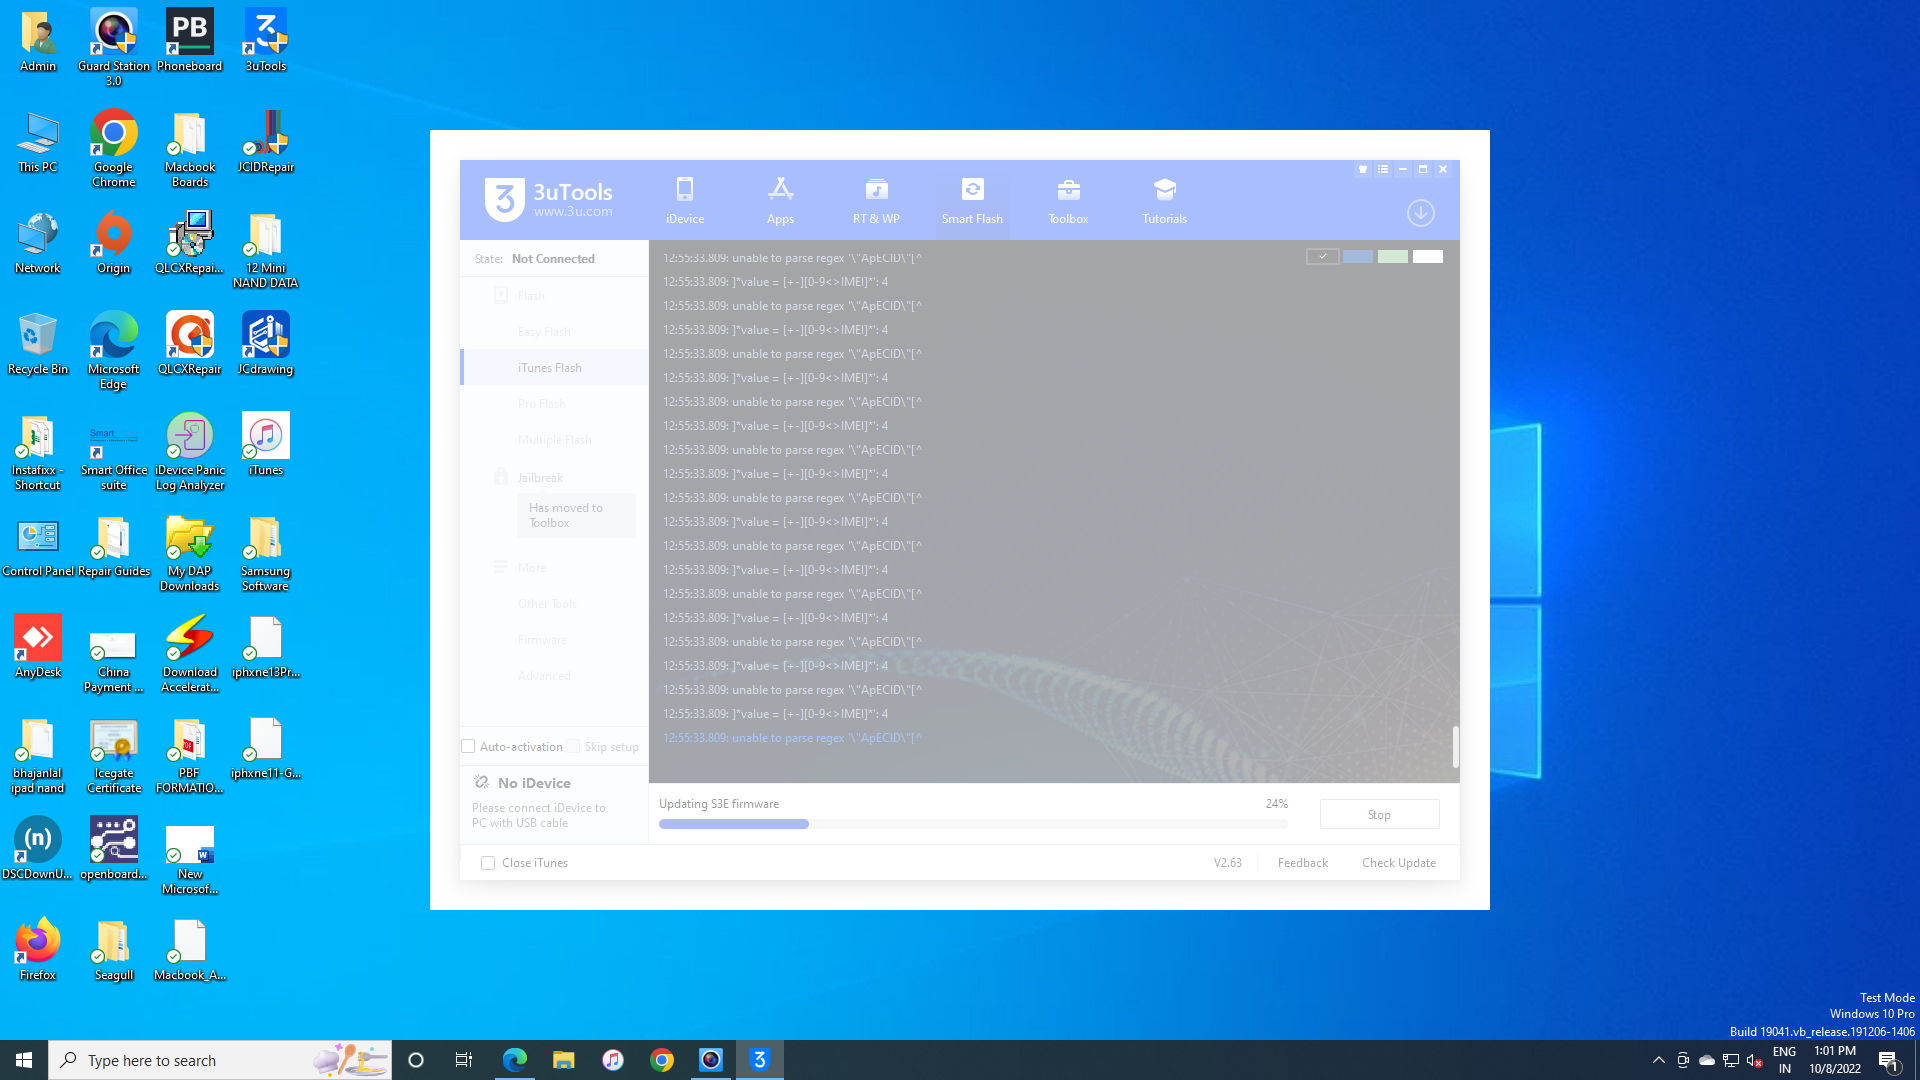This screenshot has width=1920, height=1080.
Task: Click the log panel vertical scrollbar
Action: click(1455, 746)
